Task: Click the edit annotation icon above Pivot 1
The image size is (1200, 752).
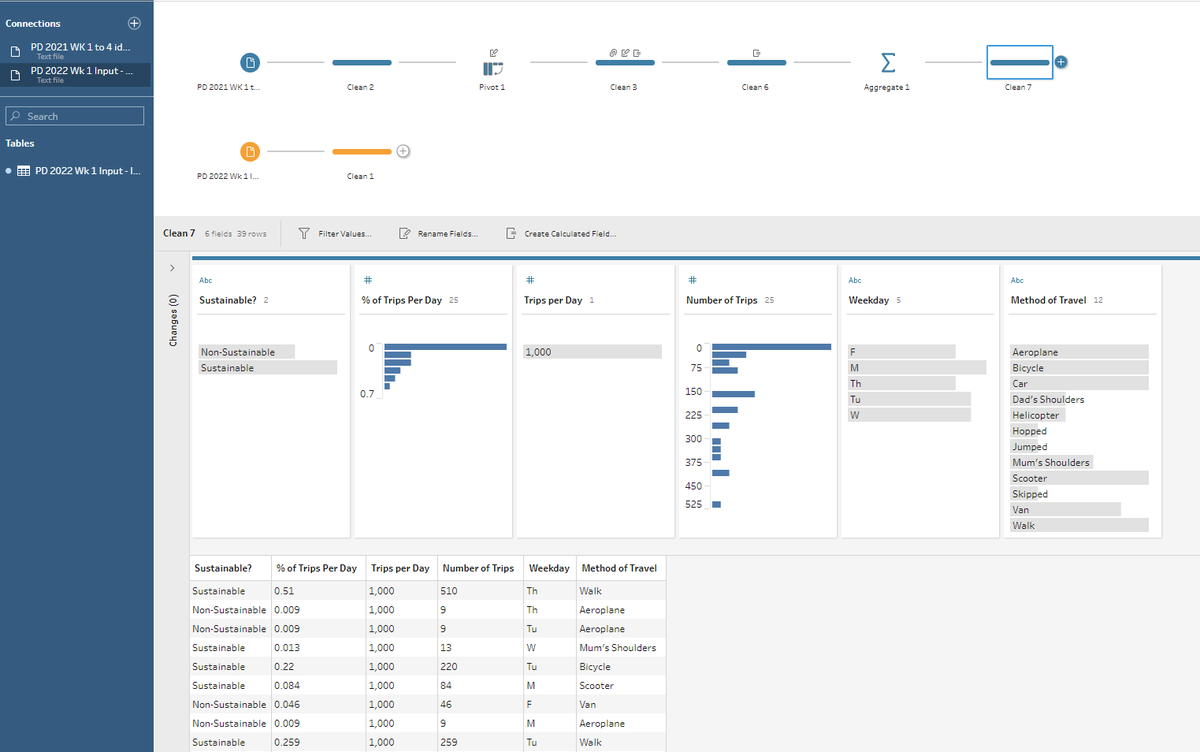Action: coord(493,51)
